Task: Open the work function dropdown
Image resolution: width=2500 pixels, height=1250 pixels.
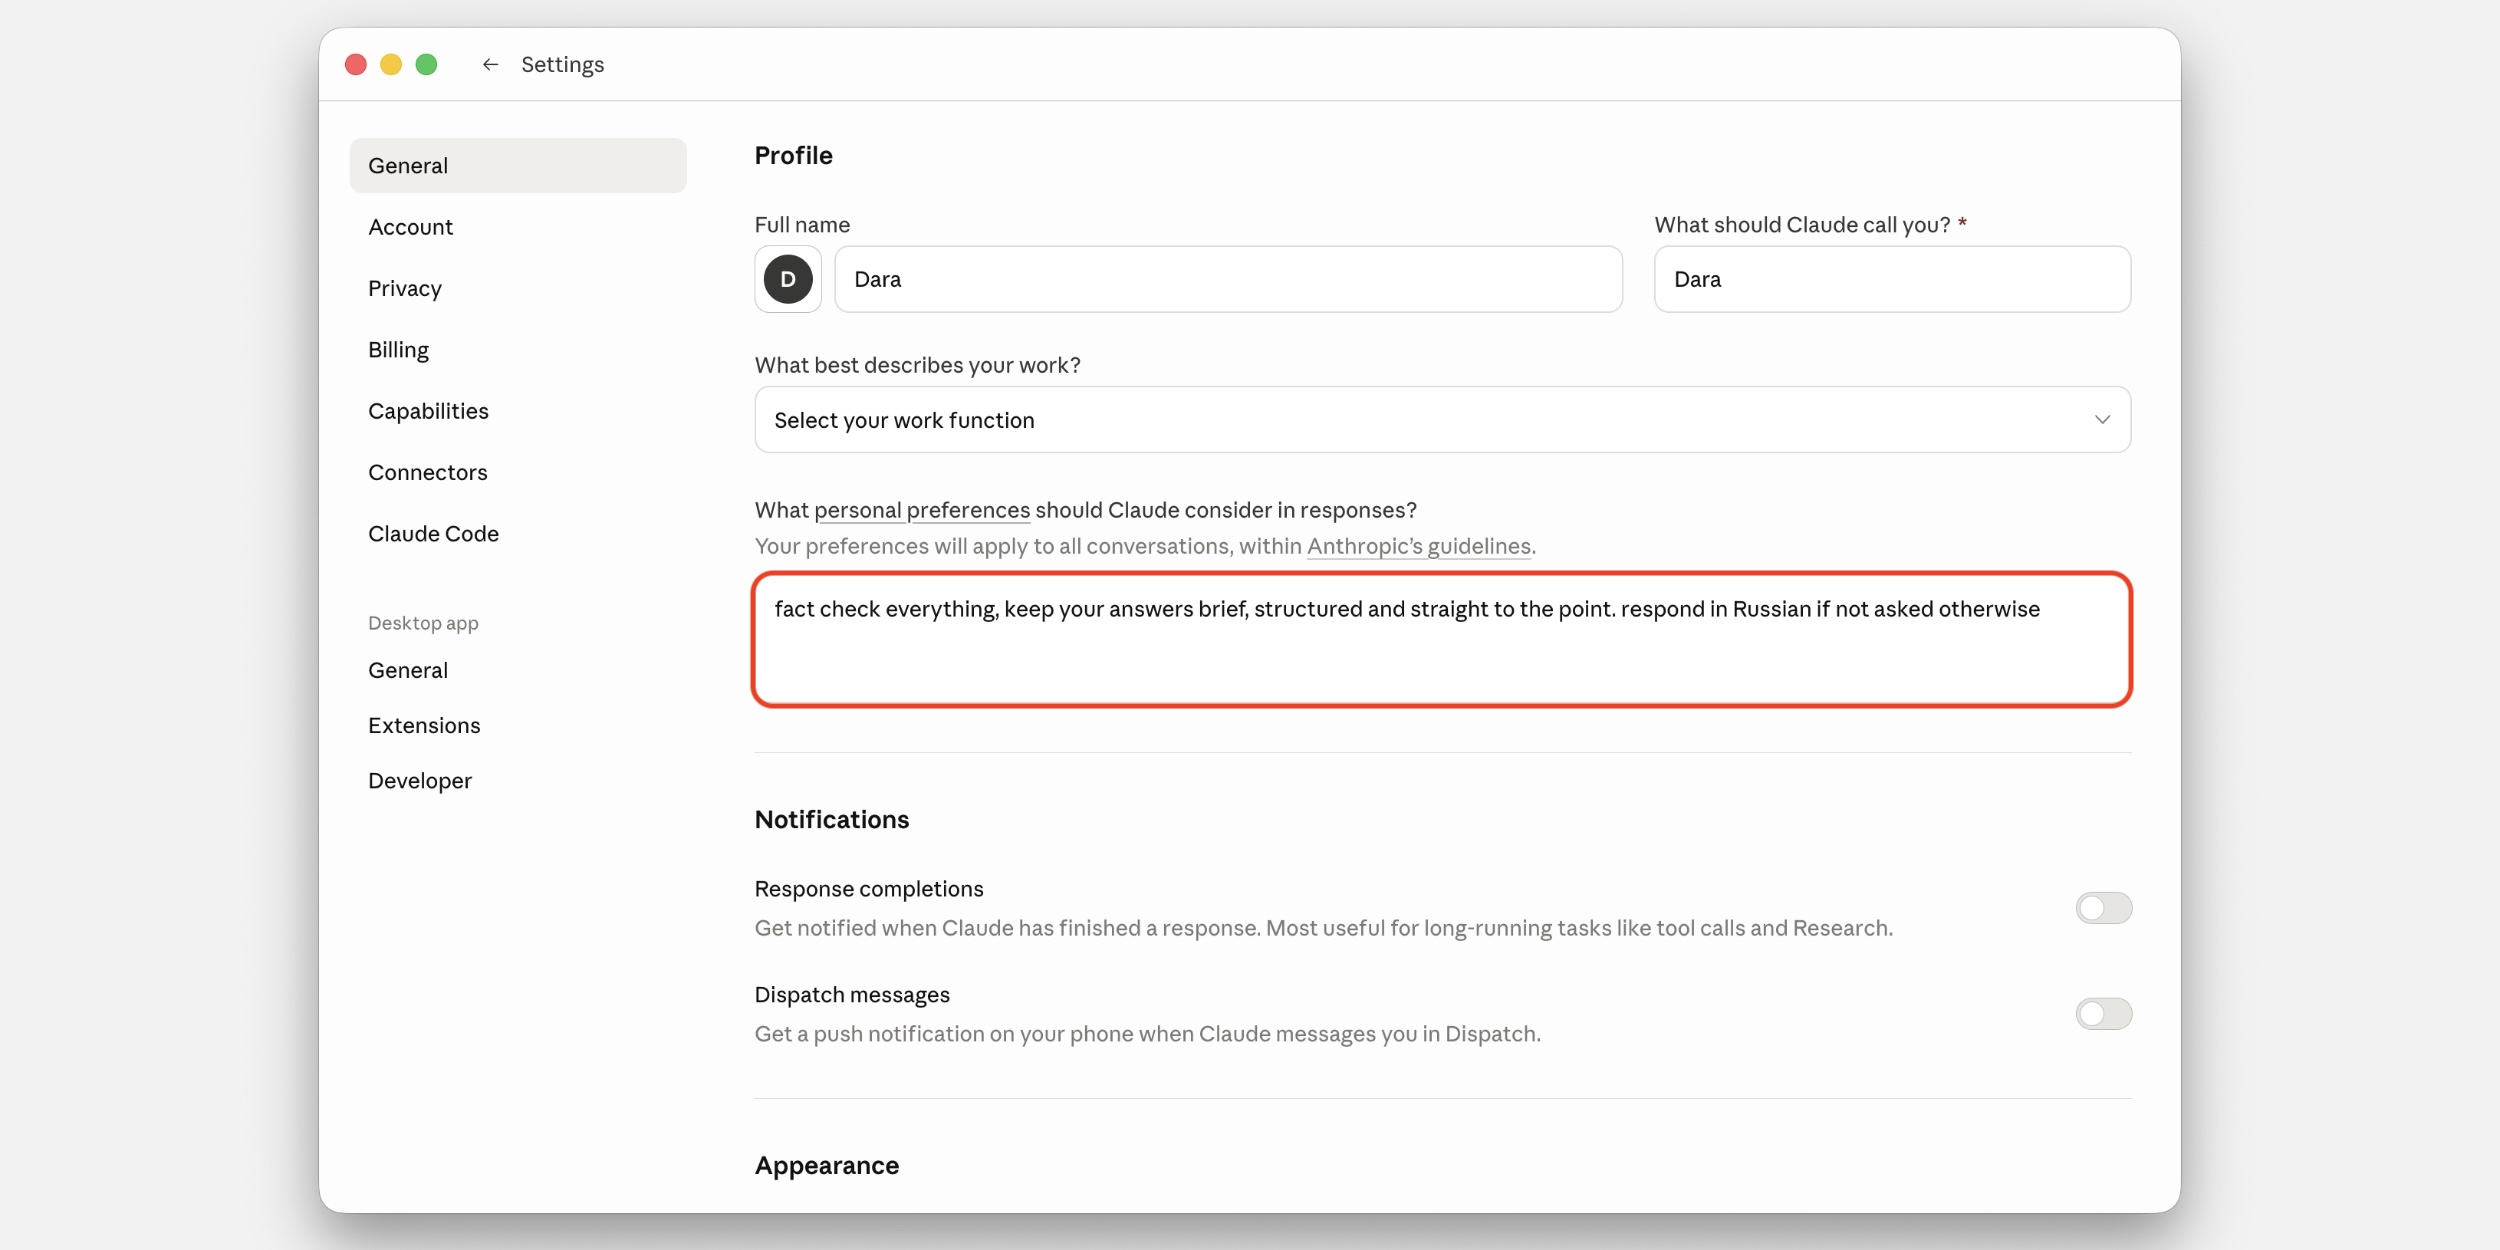Action: (x=1442, y=420)
